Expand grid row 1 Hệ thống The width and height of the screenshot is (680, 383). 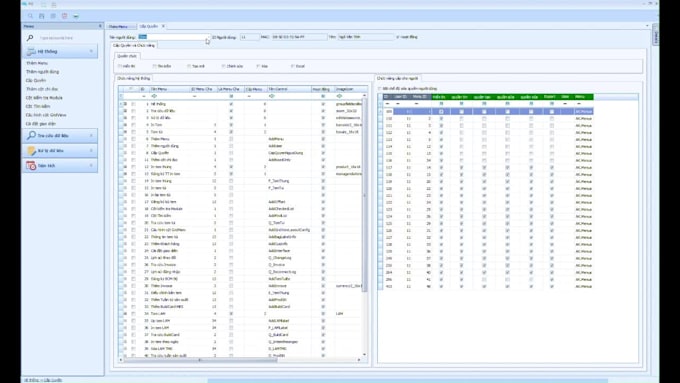(125, 104)
